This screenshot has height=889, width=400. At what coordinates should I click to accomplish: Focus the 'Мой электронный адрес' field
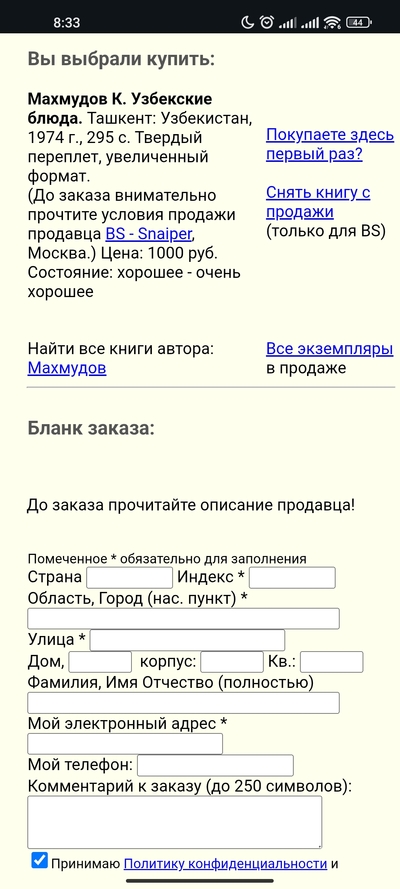point(125,744)
